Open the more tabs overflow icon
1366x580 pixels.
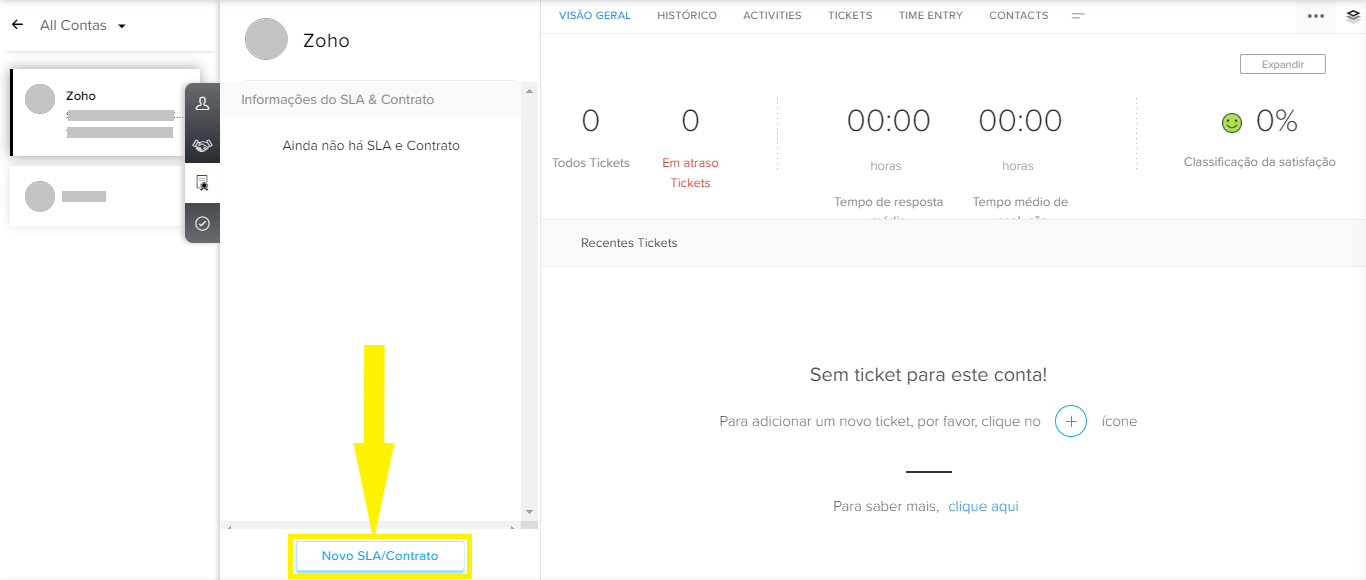tap(1078, 16)
